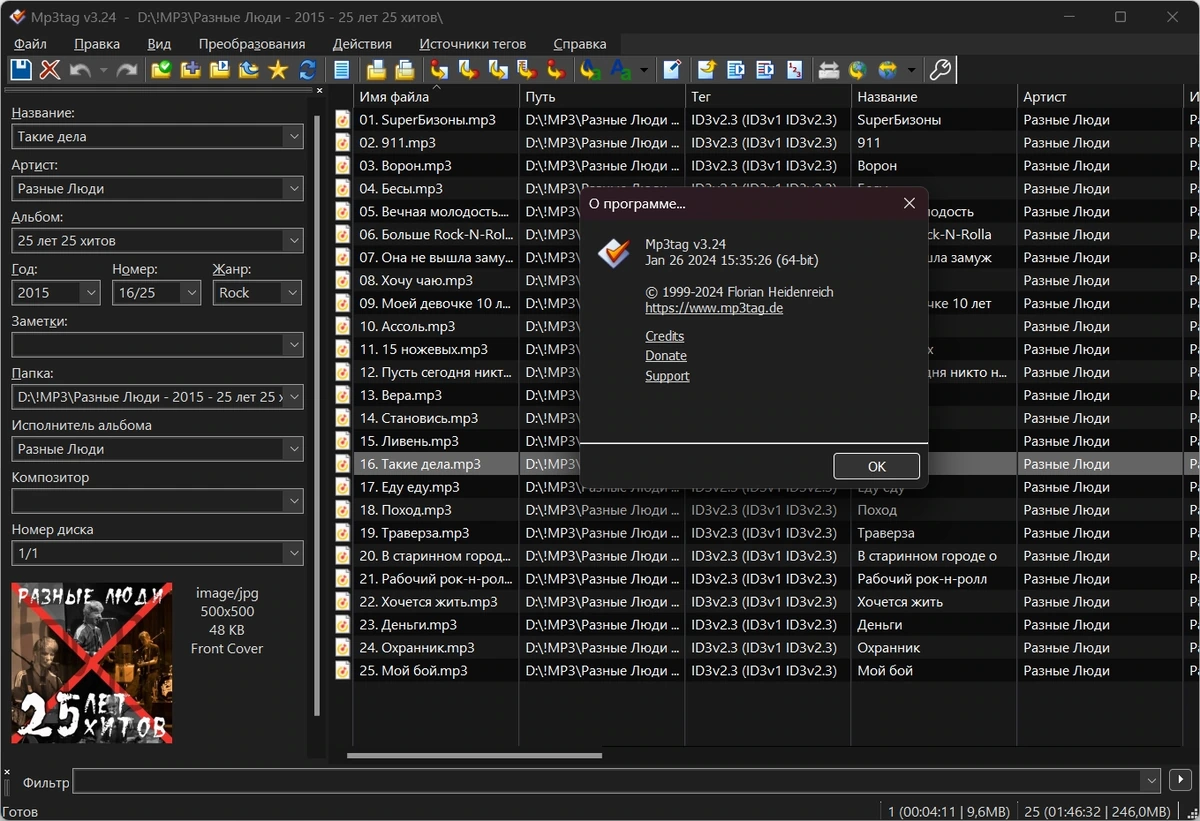
Task: Click the yellow star Favorites icon
Action: [278, 70]
